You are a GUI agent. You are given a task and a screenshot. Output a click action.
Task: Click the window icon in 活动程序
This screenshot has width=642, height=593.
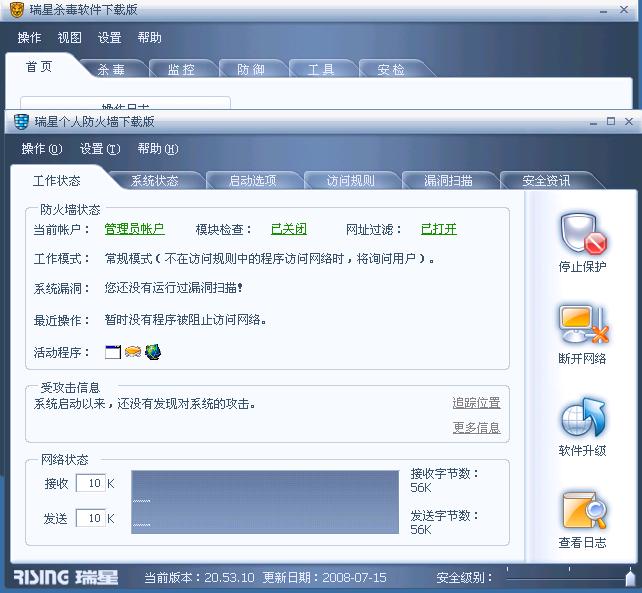[113, 352]
